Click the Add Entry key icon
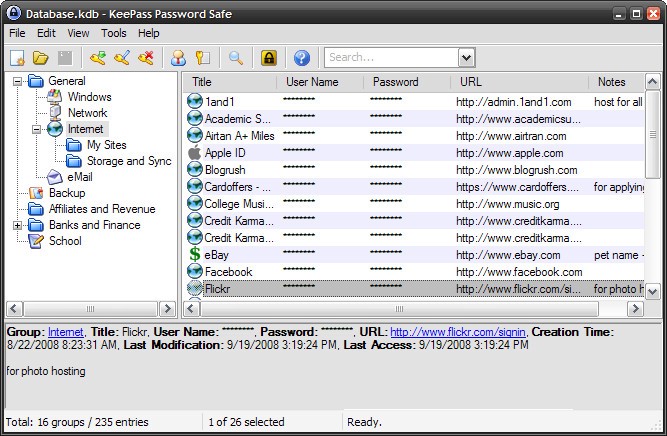667x436 pixels. click(97, 58)
